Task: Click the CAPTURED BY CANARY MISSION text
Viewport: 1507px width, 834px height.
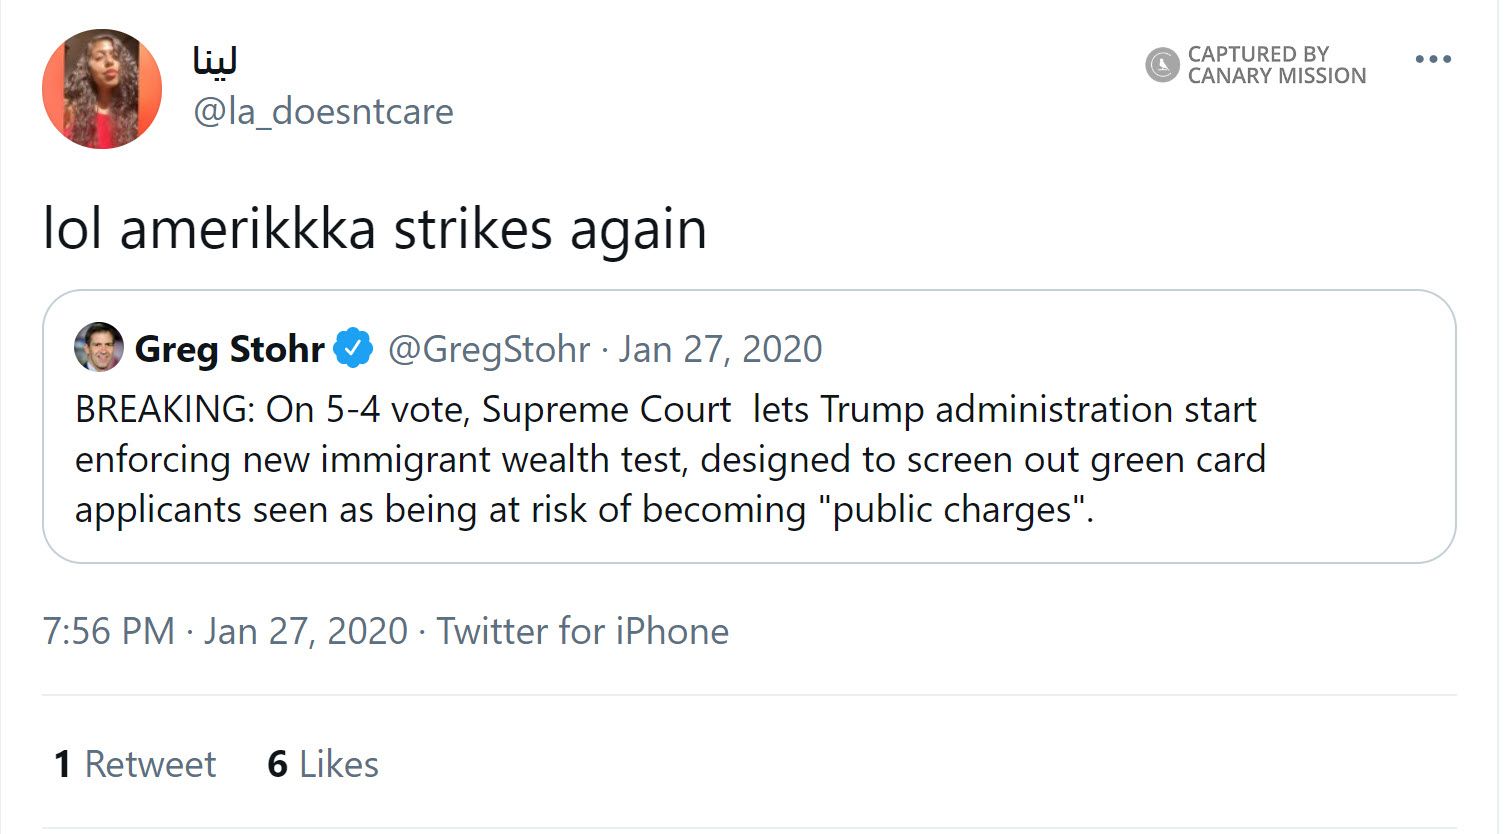Action: point(1276,65)
